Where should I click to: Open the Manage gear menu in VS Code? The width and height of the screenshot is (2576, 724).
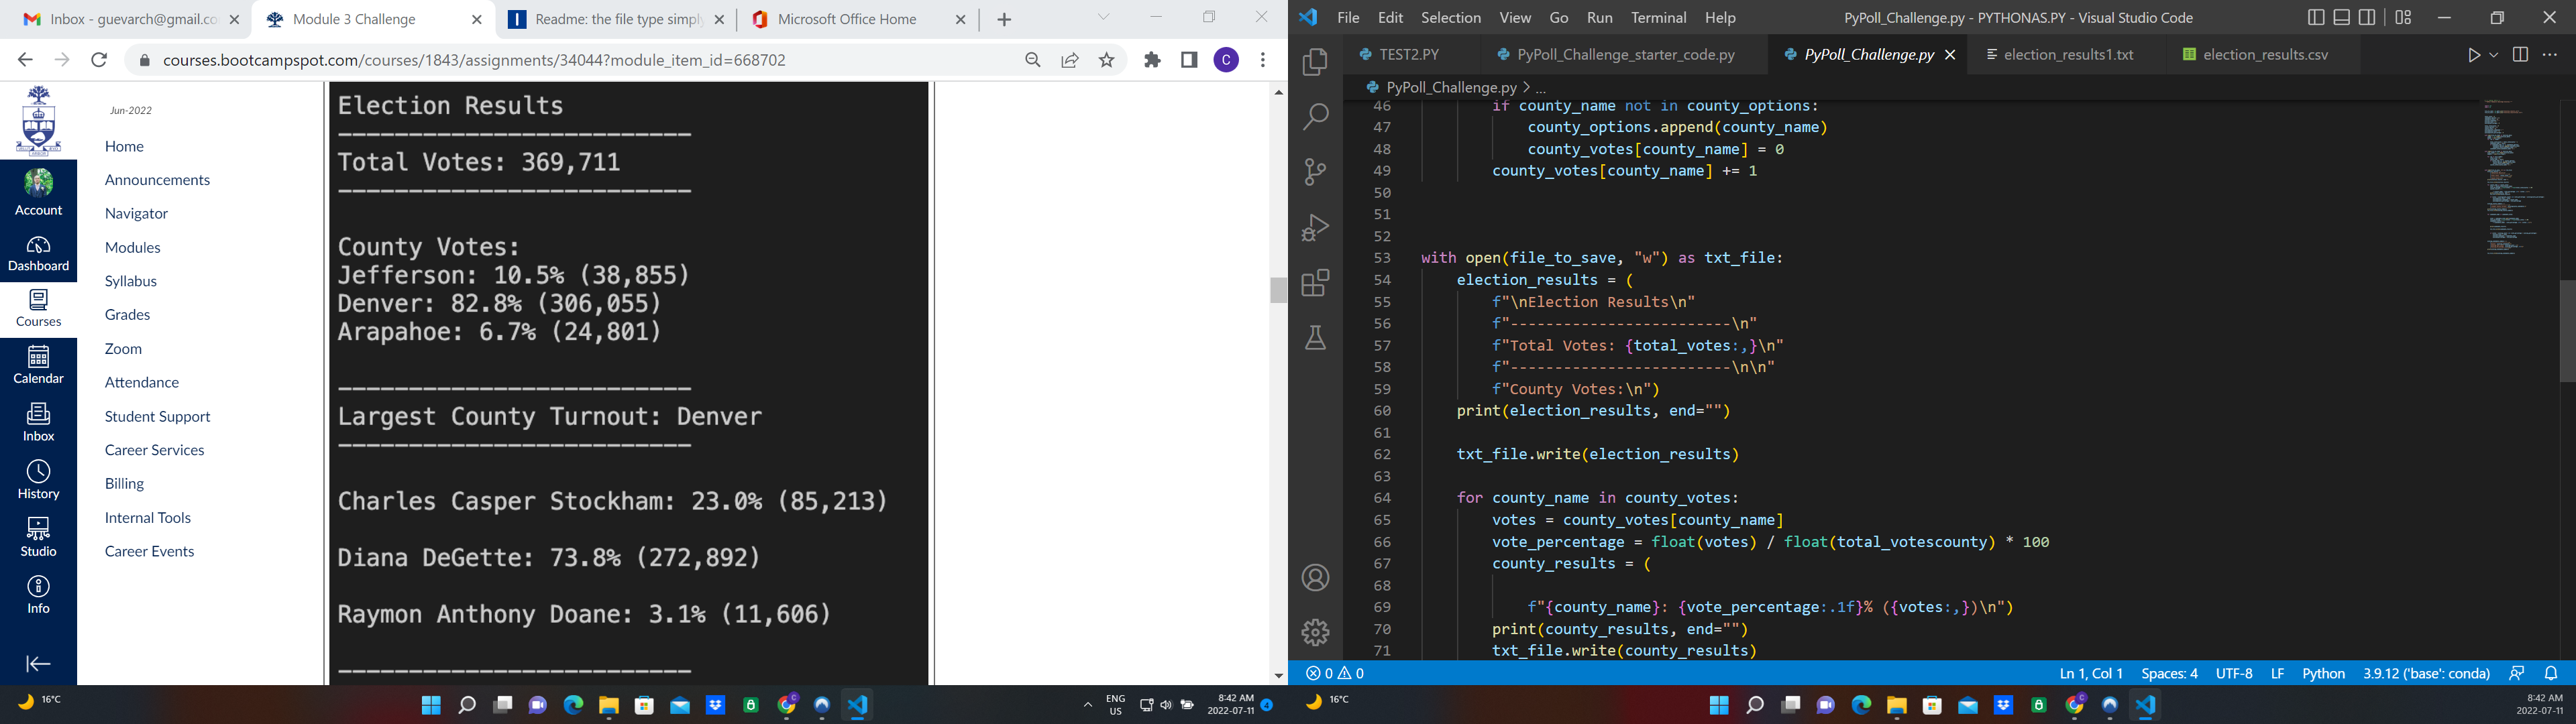point(1315,632)
